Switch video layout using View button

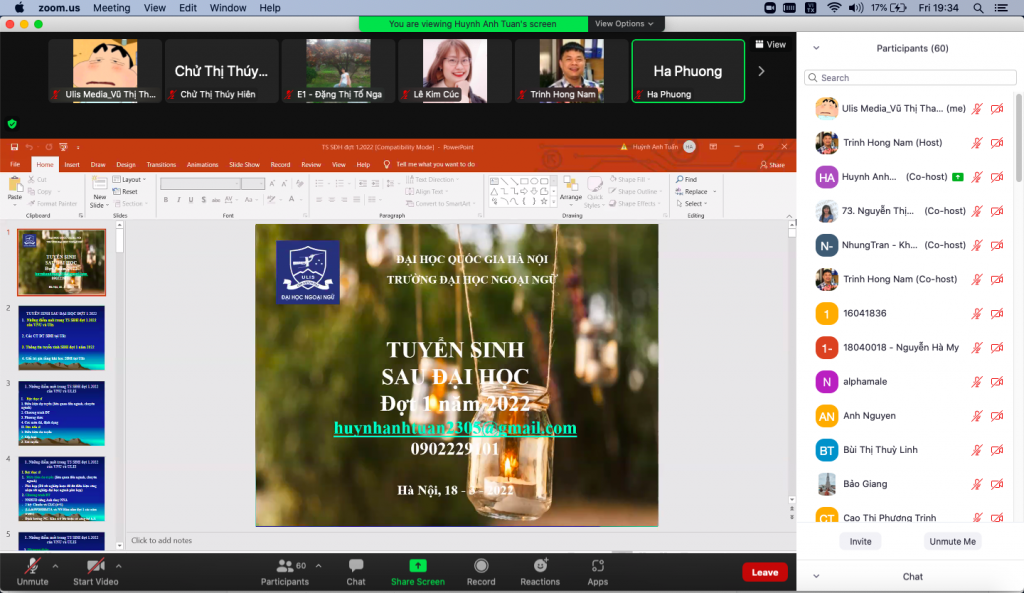(770, 45)
